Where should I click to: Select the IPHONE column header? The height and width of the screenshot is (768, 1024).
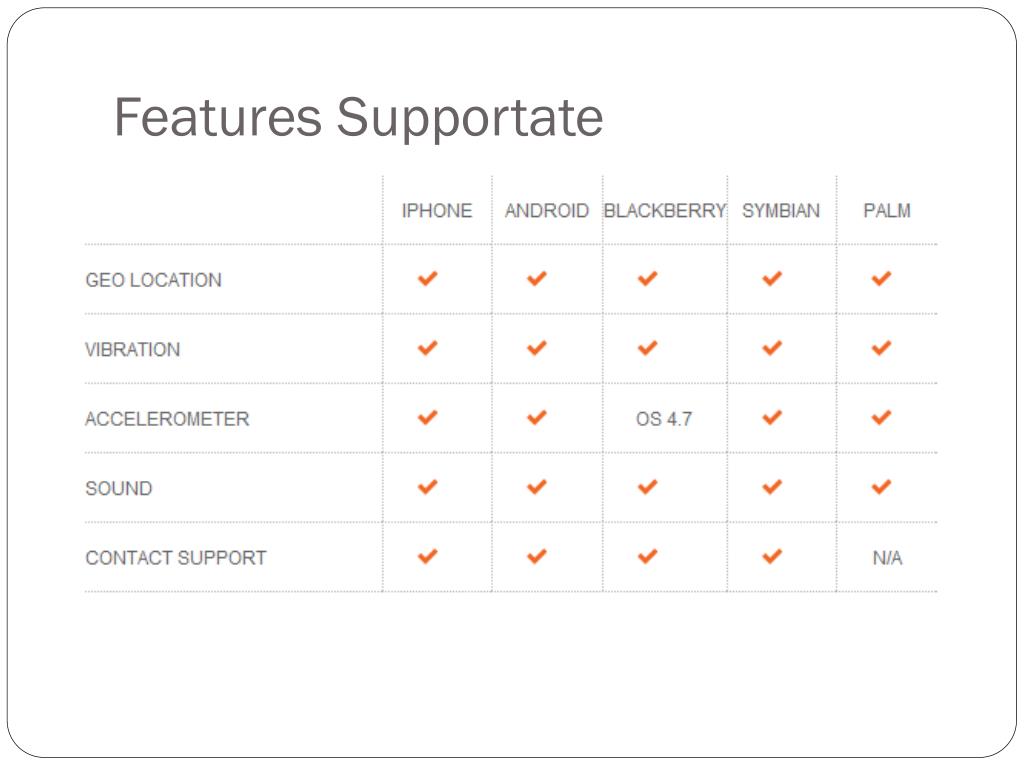tap(437, 211)
